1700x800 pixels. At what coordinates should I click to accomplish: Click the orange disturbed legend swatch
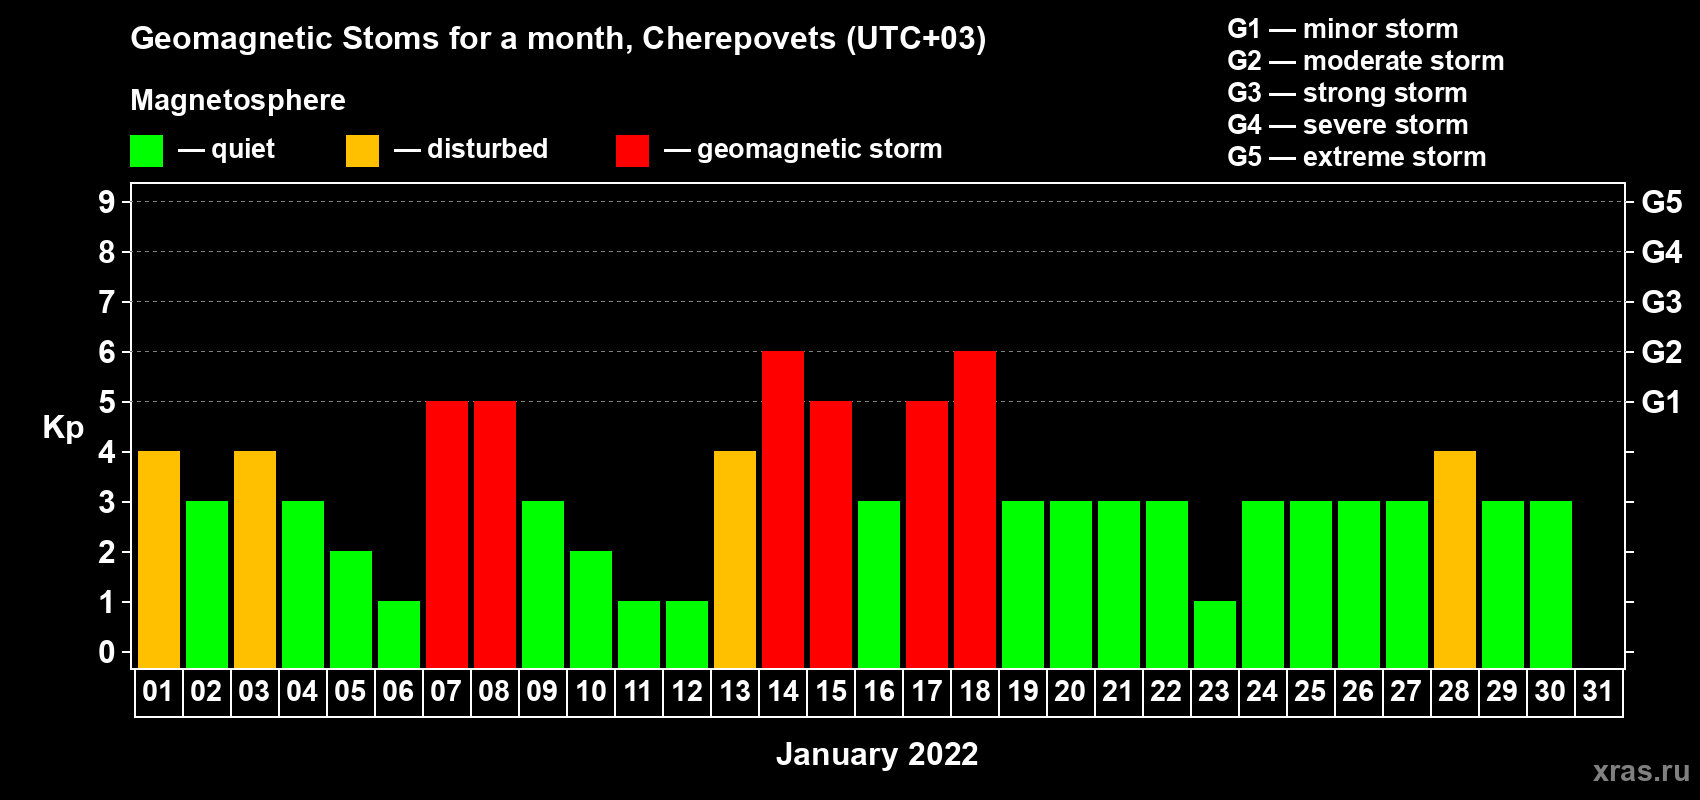362,151
